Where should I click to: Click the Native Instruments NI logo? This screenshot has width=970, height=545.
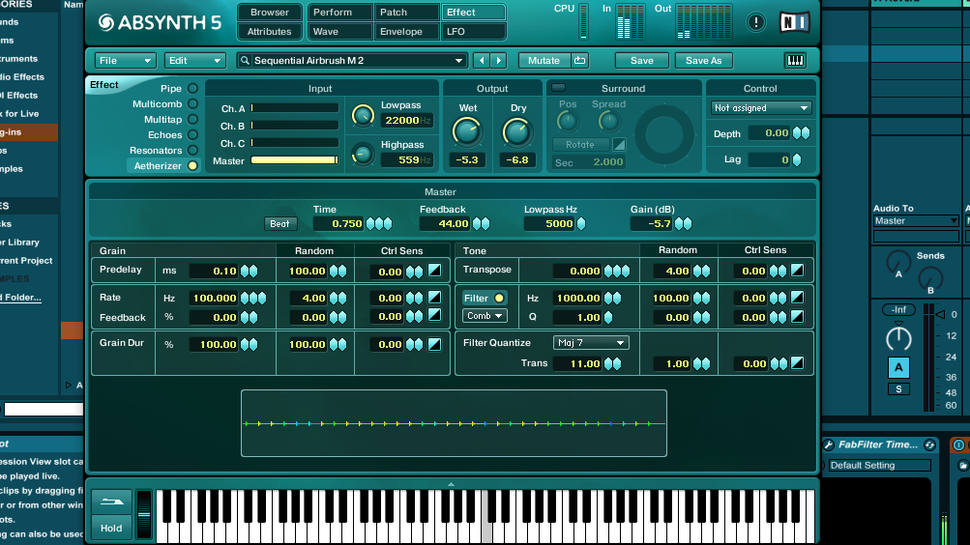794,22
